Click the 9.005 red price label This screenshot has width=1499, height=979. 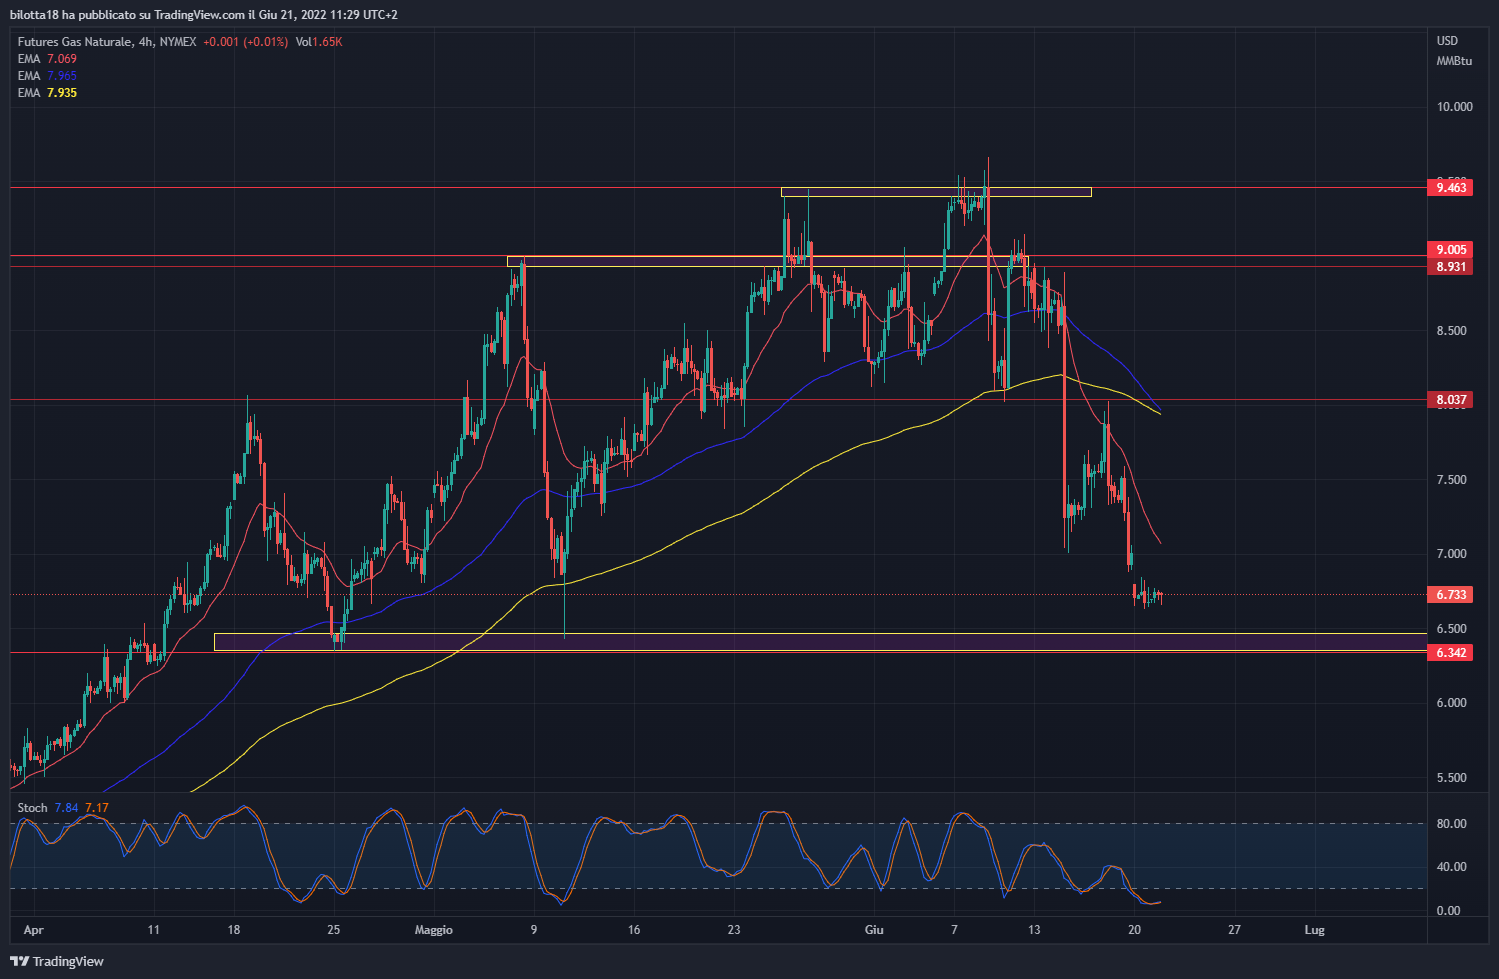click(1451, 250)
